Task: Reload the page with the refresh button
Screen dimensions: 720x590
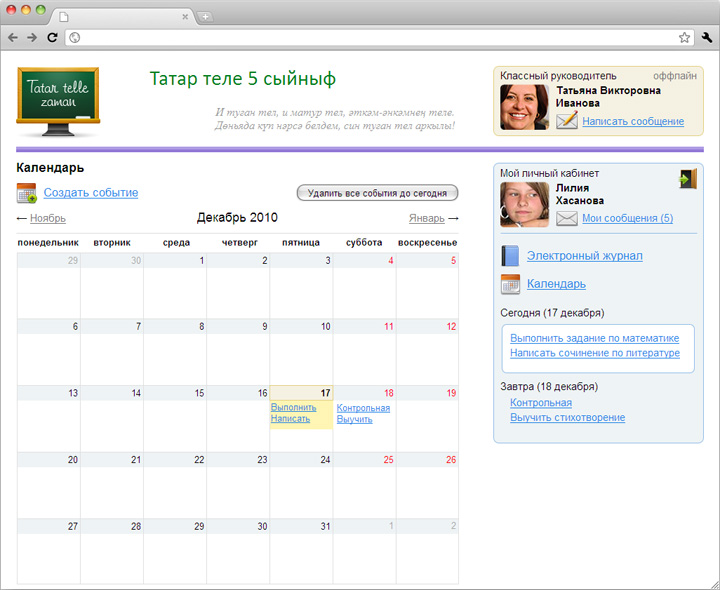Action: coord(52,38)
